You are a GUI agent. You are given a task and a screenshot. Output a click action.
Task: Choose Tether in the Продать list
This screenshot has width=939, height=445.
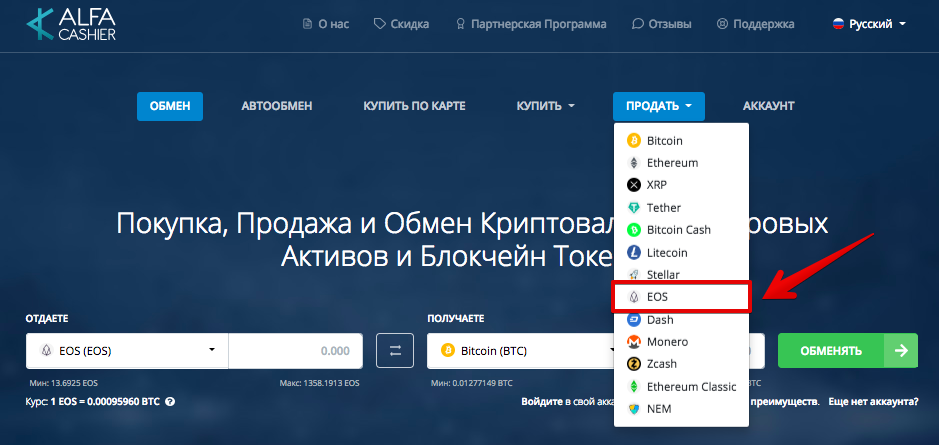coord(681,208)
